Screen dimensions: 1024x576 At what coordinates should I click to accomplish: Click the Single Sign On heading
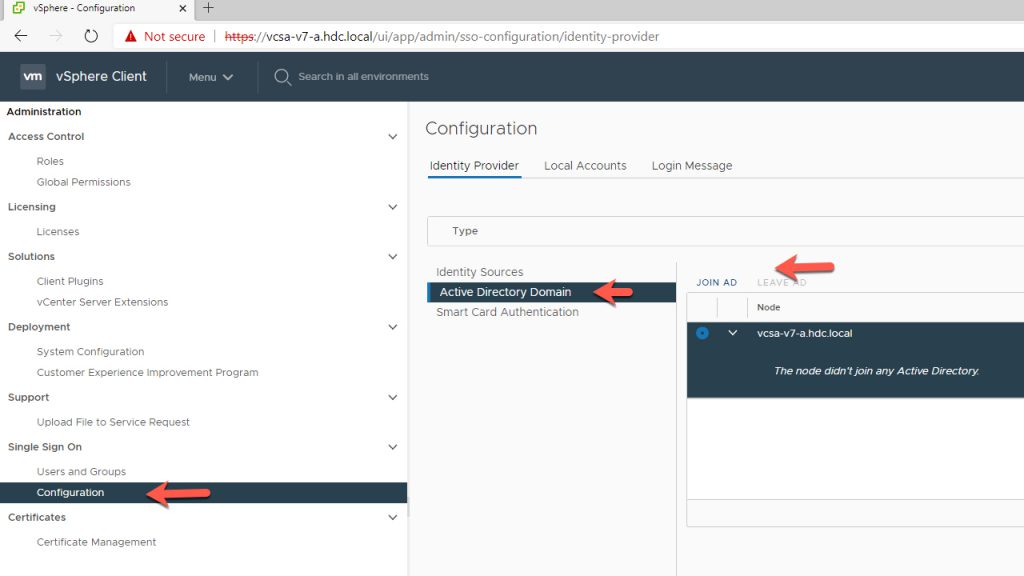[44, 447]
